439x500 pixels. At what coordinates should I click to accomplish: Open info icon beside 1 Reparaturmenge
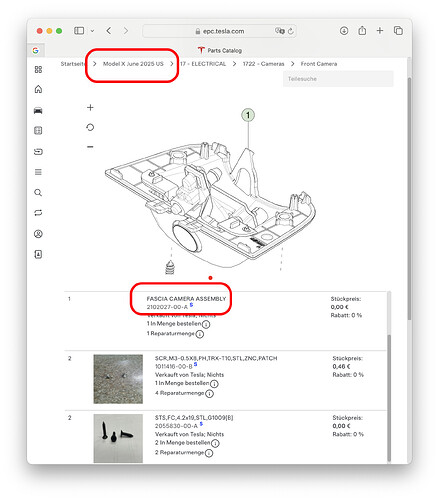point(199,334)
